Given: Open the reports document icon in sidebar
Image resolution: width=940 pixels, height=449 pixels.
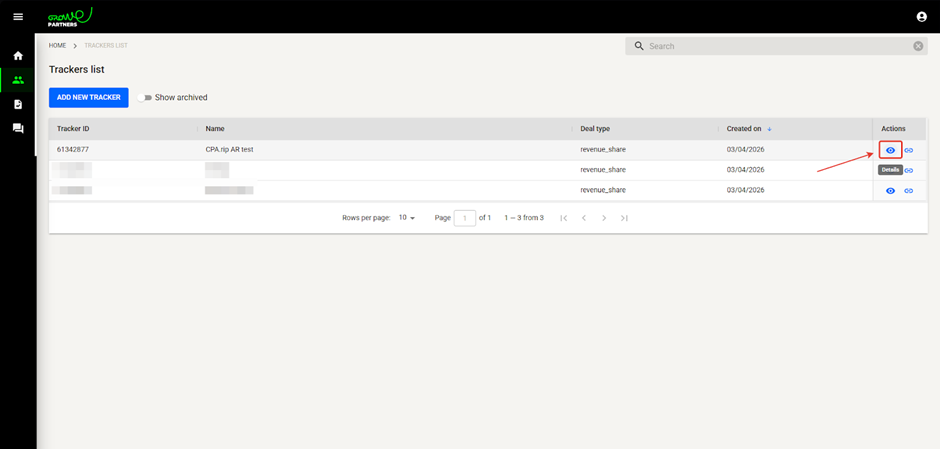Looking at the screenshot, I should (x=18, y=104).
